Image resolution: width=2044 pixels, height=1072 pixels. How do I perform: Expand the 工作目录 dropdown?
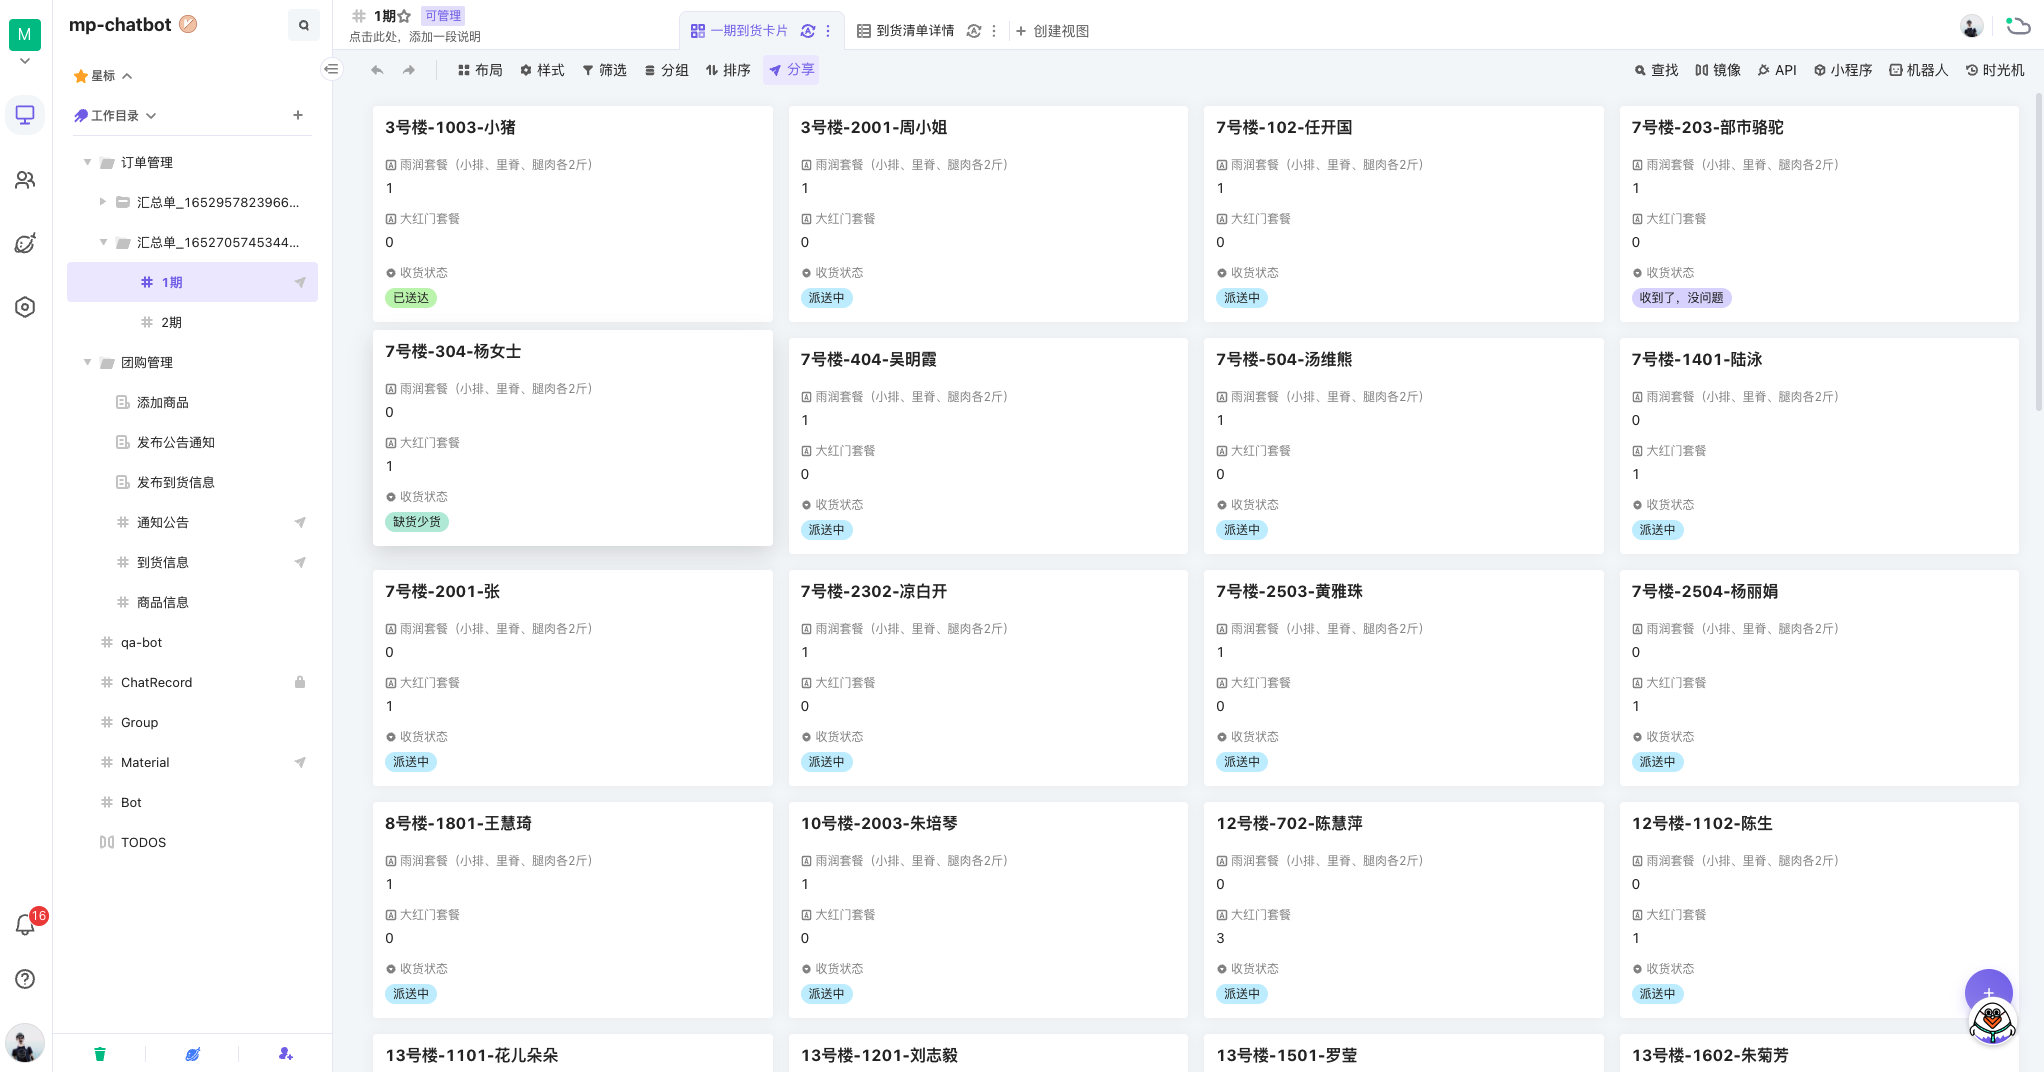tap(151, 116)
